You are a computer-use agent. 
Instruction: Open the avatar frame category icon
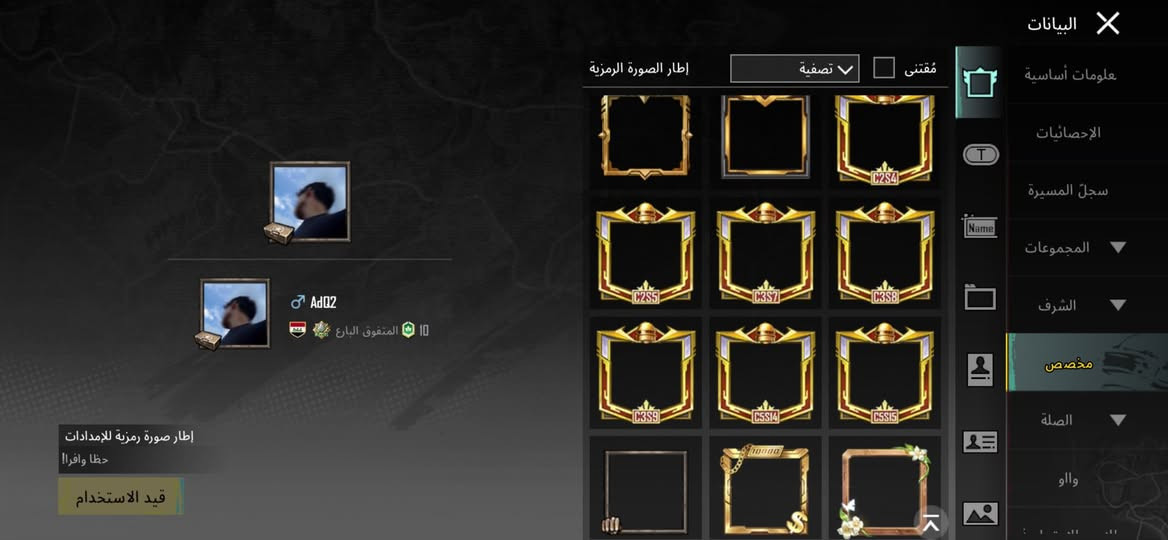point(980,82)
